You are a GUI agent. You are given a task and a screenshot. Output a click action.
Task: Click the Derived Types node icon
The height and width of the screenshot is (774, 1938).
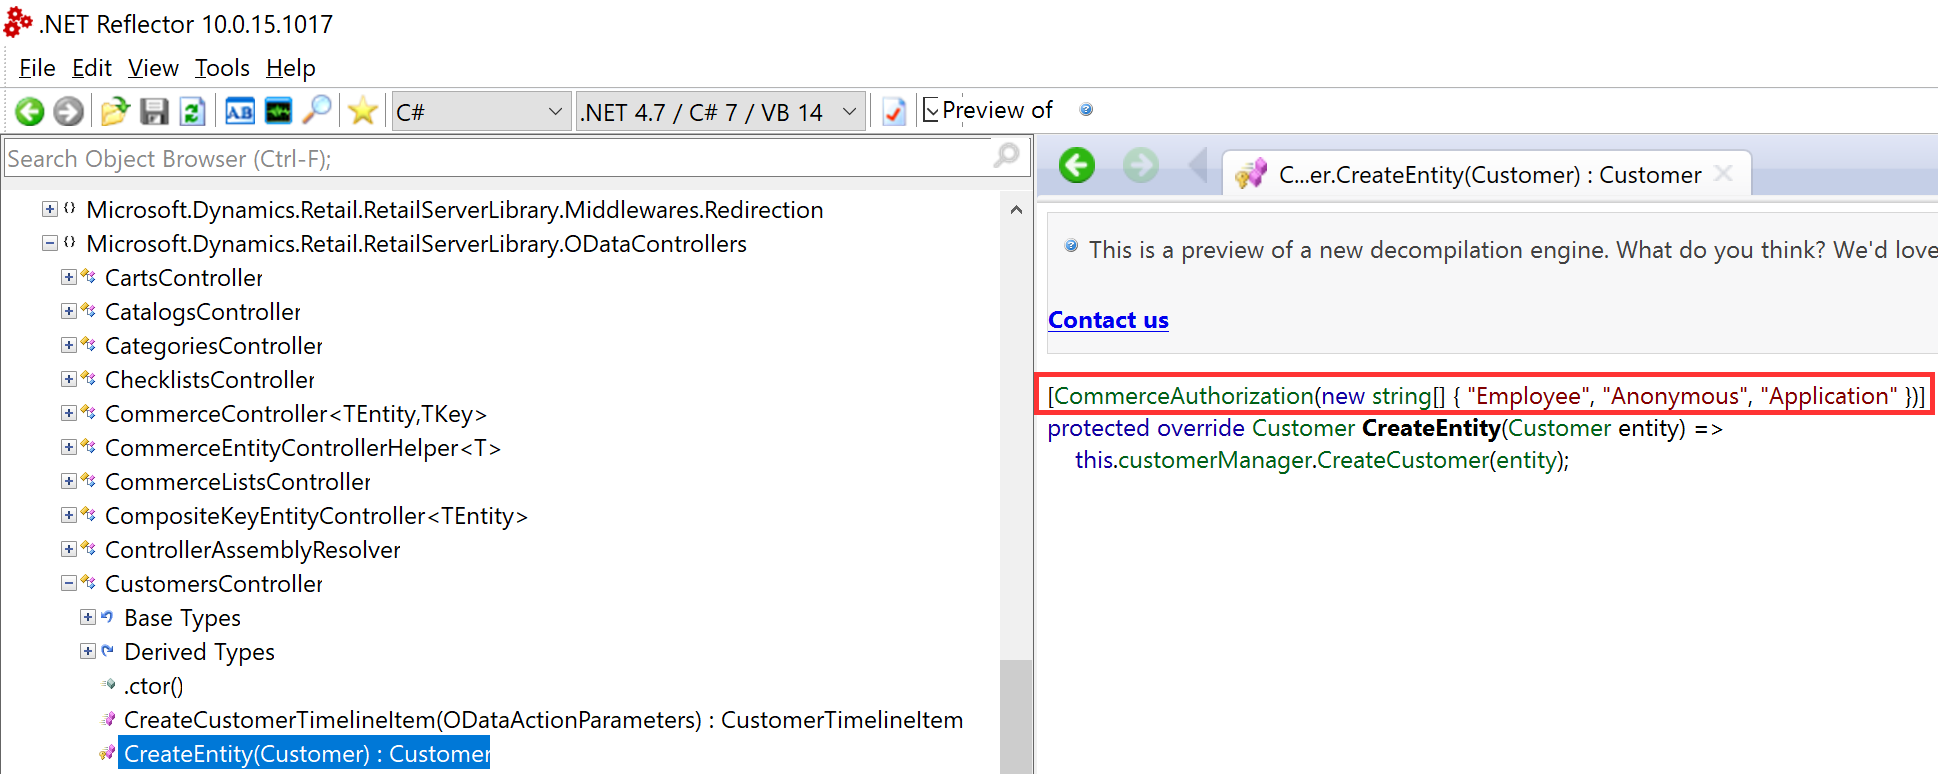click(x=107, y=650)
